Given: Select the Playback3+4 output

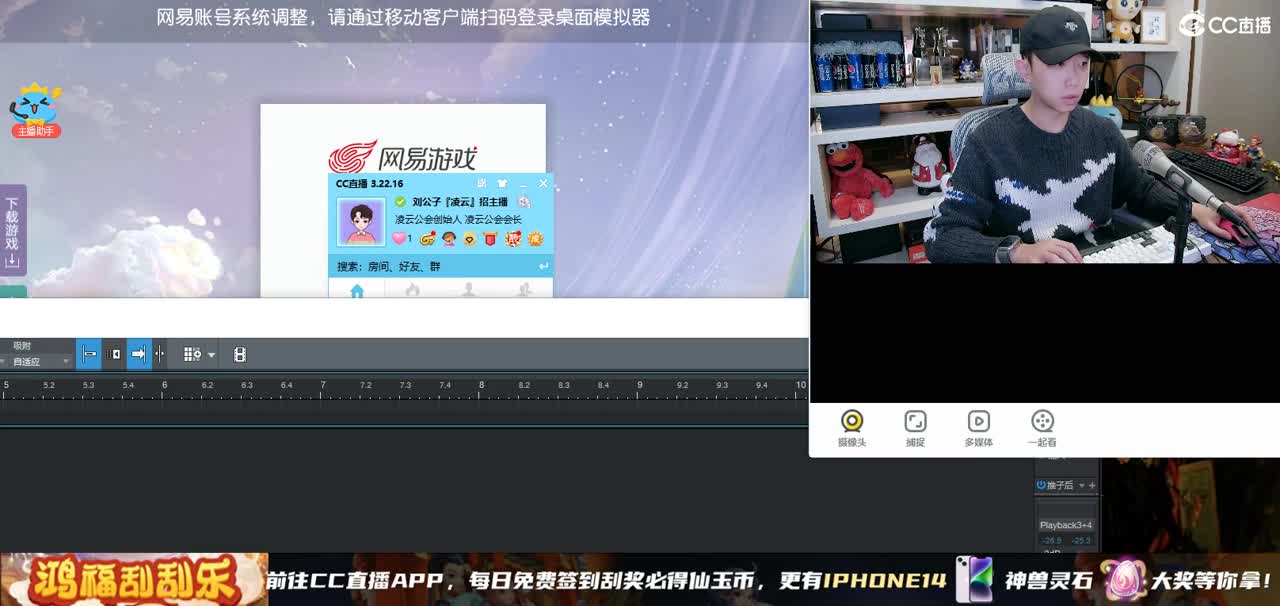Looking at the screenshot, I should coord(1065,525).
